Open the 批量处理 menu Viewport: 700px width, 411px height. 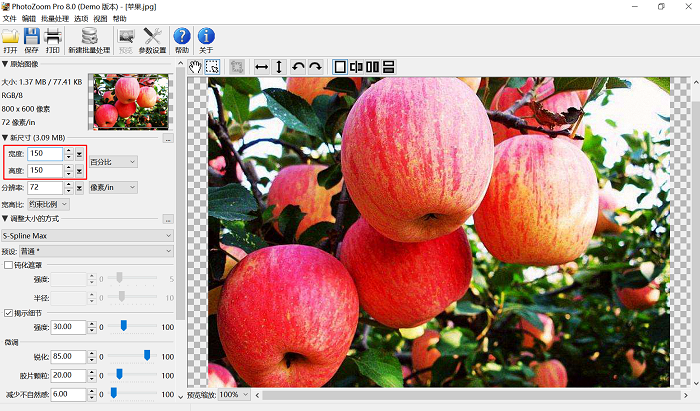(x=56, y=18)
